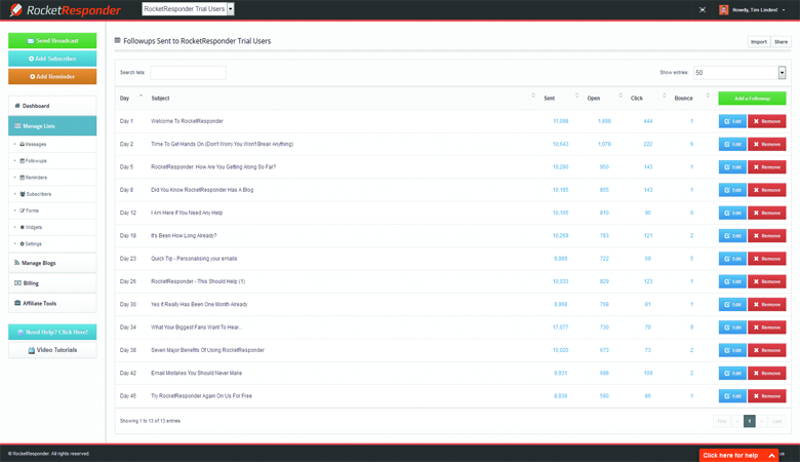Collapse the Manage Lists sidebar section
The image size is (800, 462).
point(52,126)
